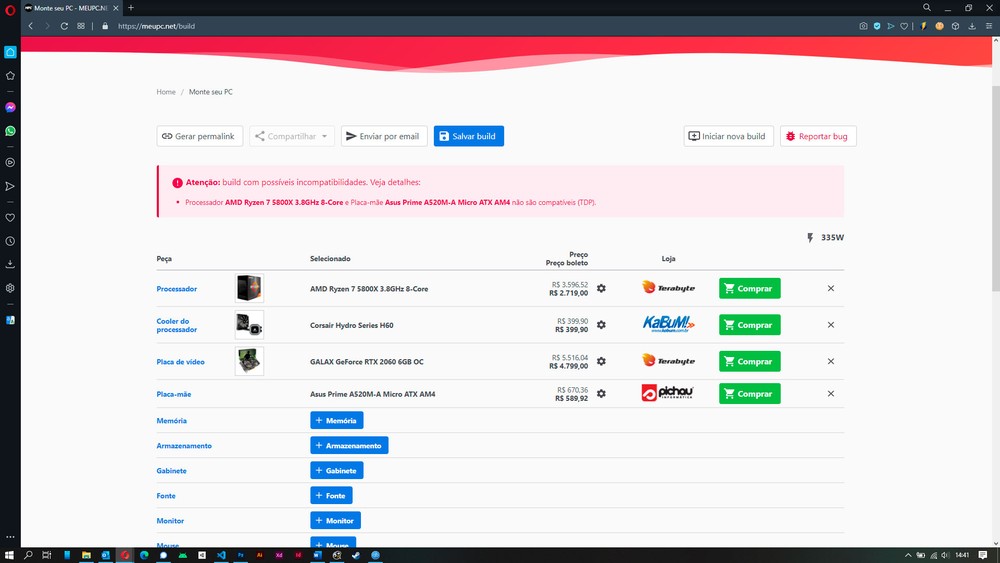Expand the Compartilhar dropdown
Screen dimensions: 1000x563
292,136
